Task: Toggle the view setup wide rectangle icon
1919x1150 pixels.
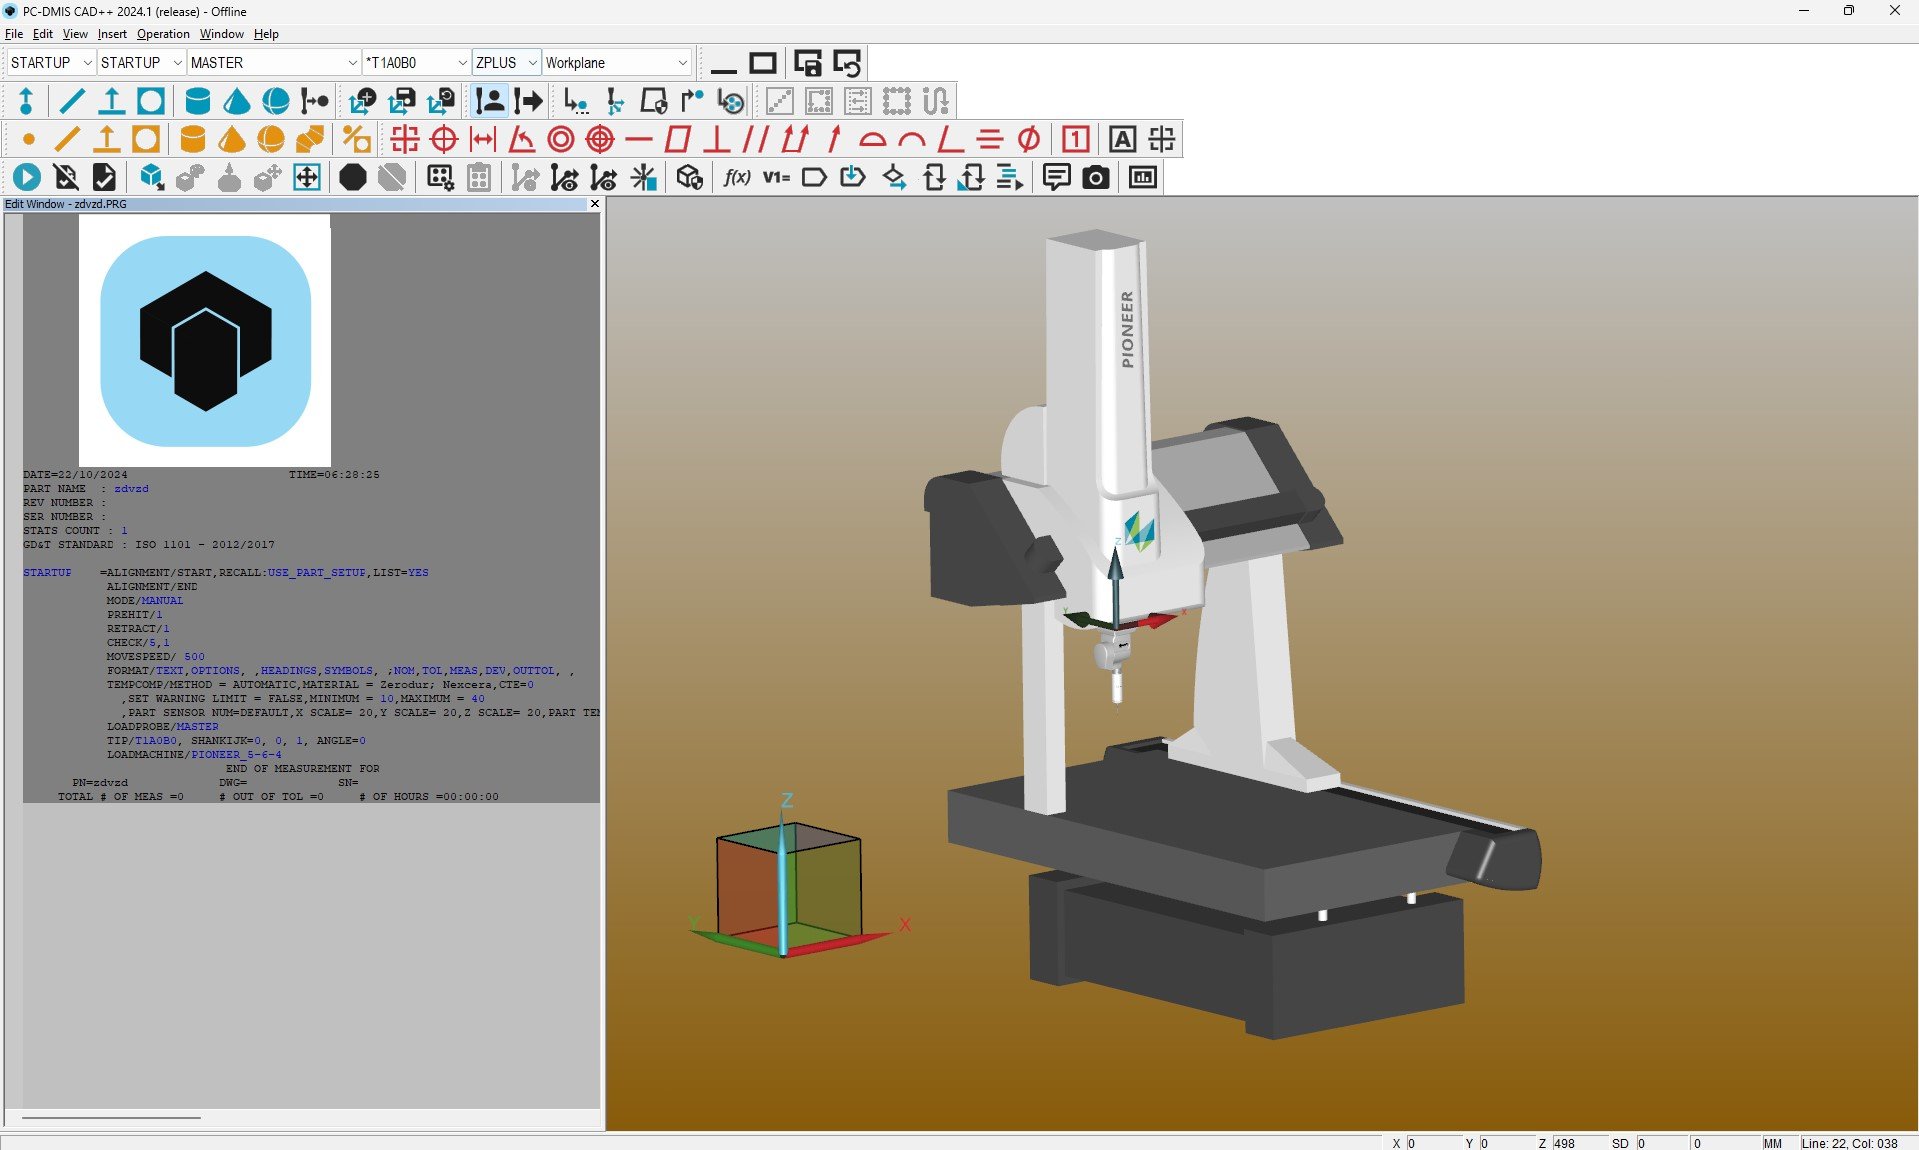Action: pos(763,63)
